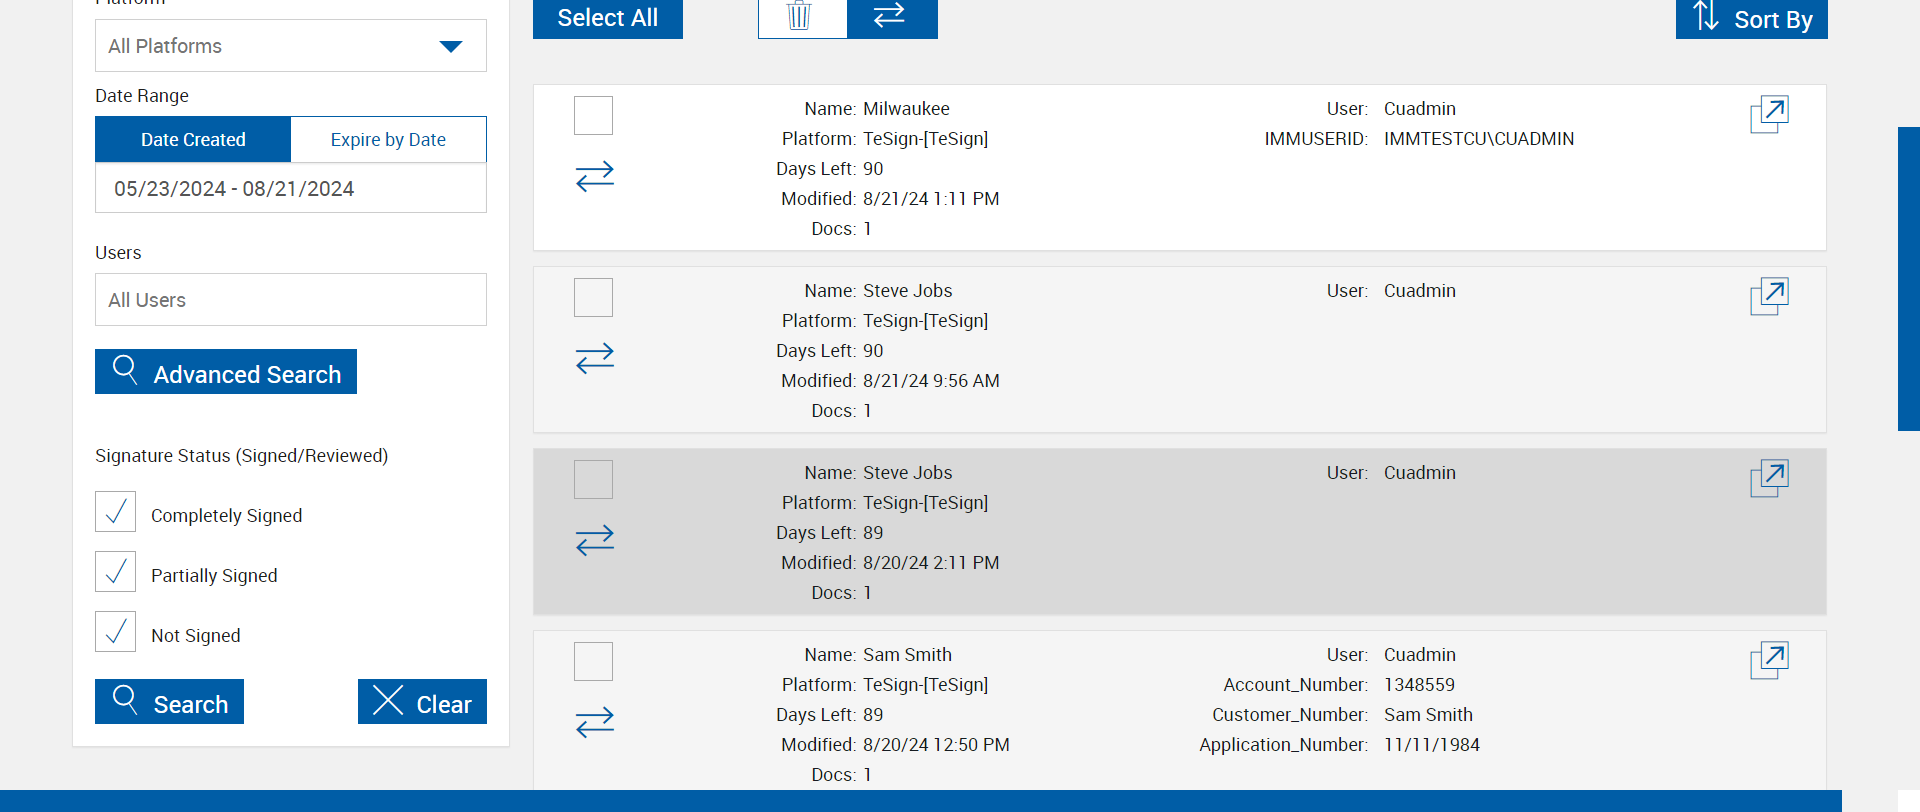Screen dimensions: 1920x812
Task: Switch to Expire by Date tab
Action: [388, 140]
